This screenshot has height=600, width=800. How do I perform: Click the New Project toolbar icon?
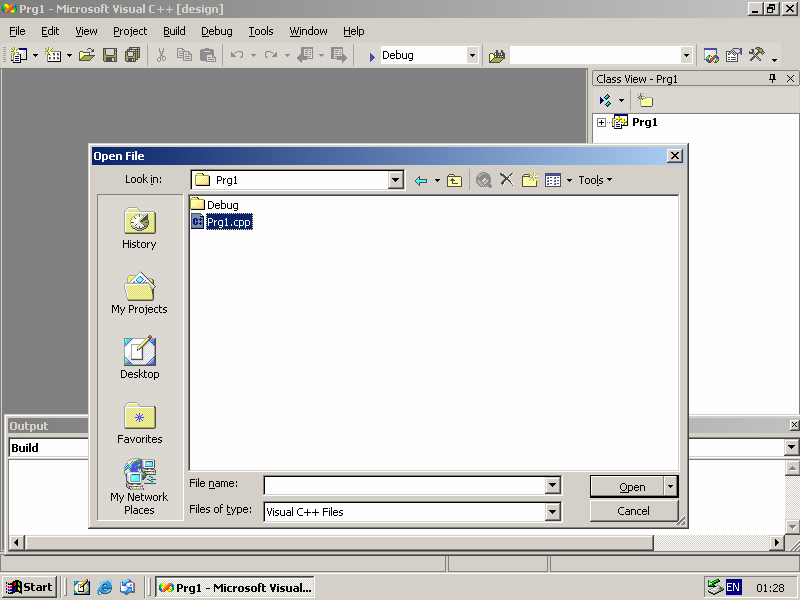coord(19,55)
